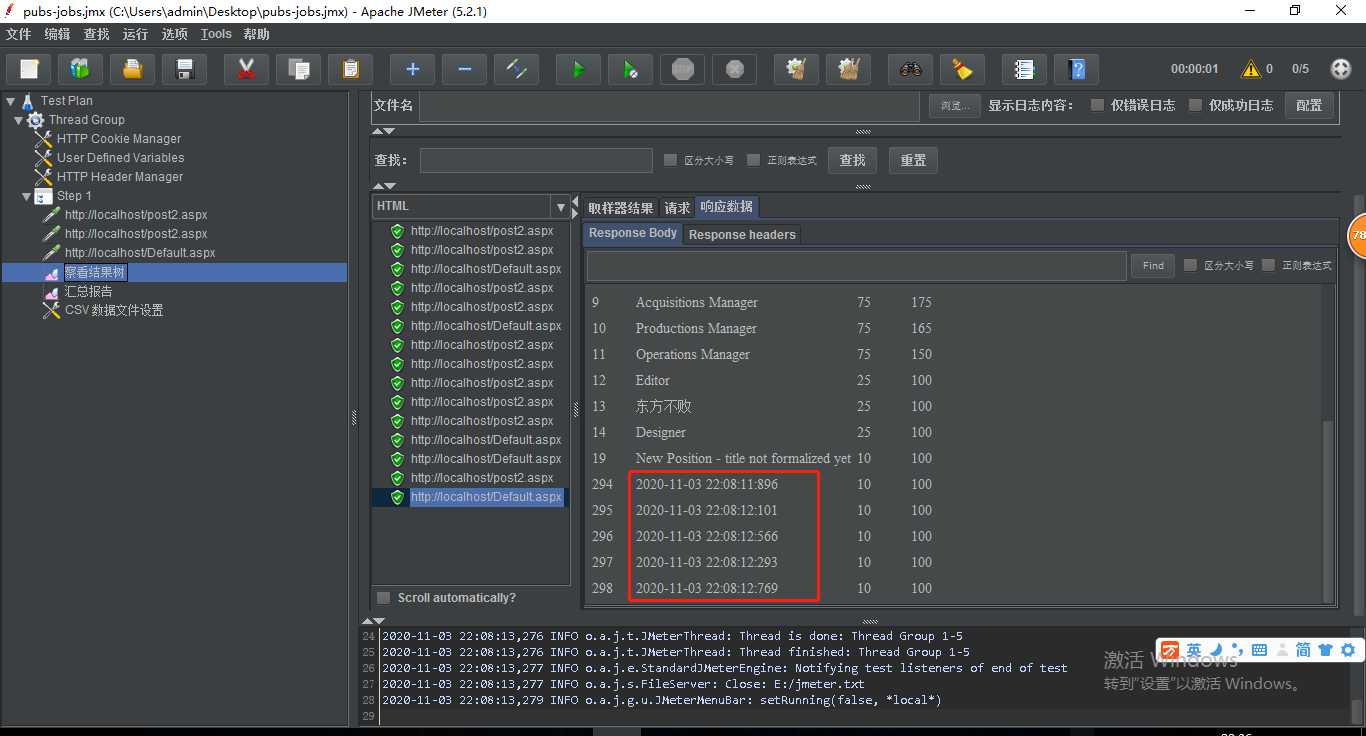
Task: Click the yellow warning triangle icon
Action: [1250, 69]
